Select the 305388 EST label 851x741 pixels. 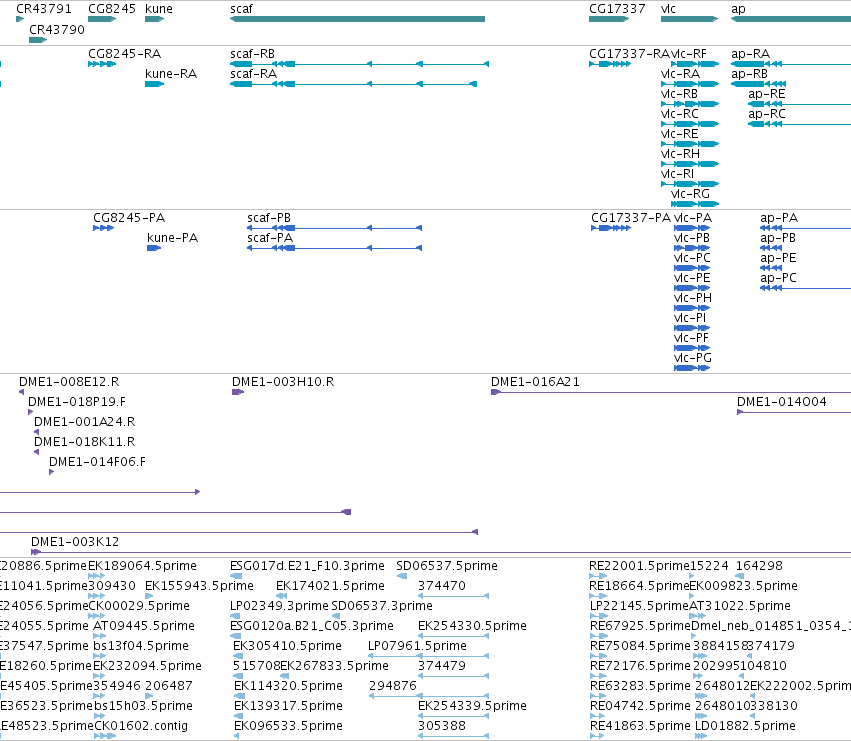442,726
